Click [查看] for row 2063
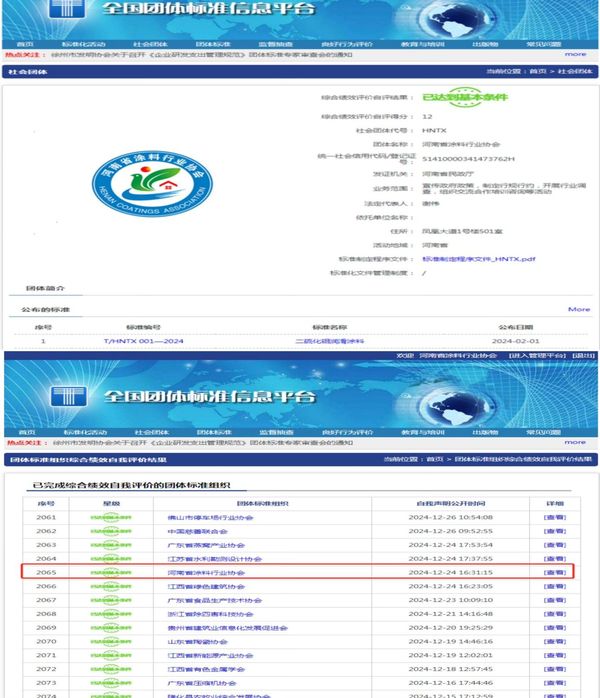This screenshot has height=698, width=600. click(x=555, y=545)
